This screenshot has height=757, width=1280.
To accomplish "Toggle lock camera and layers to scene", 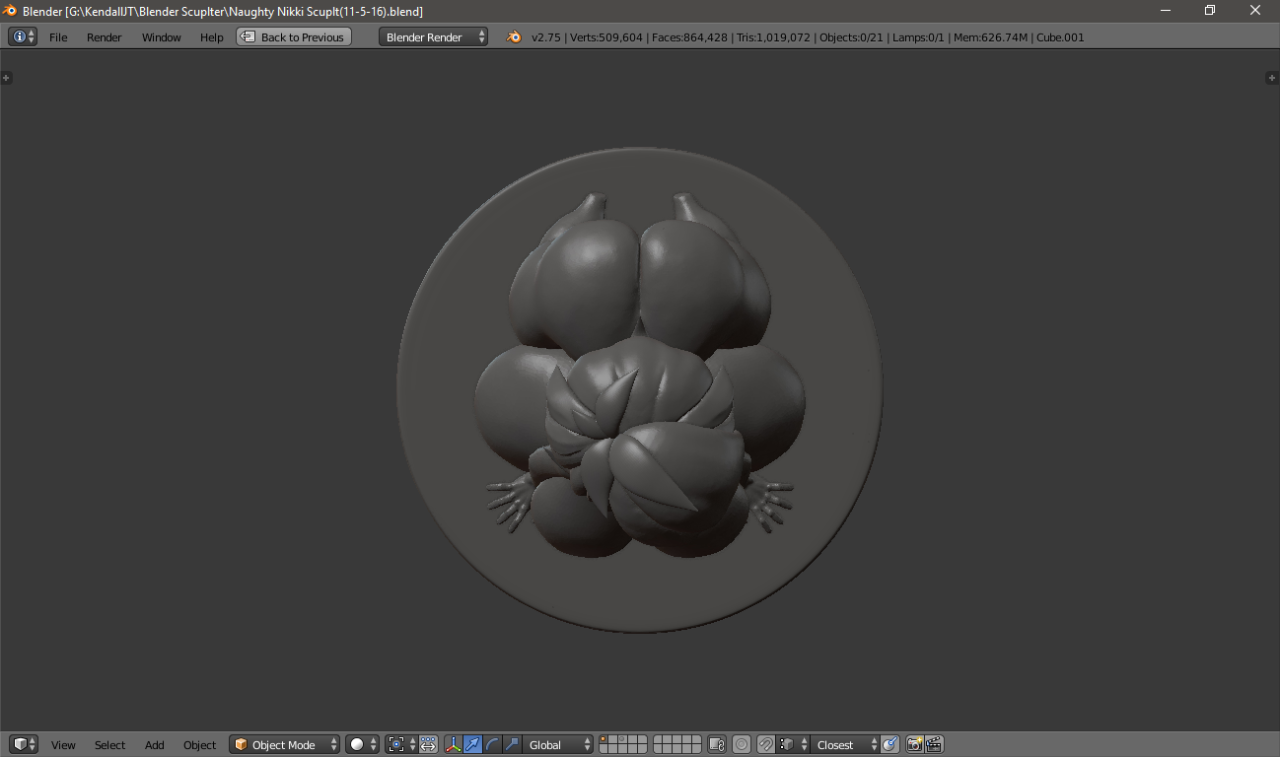I will (x=716, y=745).
